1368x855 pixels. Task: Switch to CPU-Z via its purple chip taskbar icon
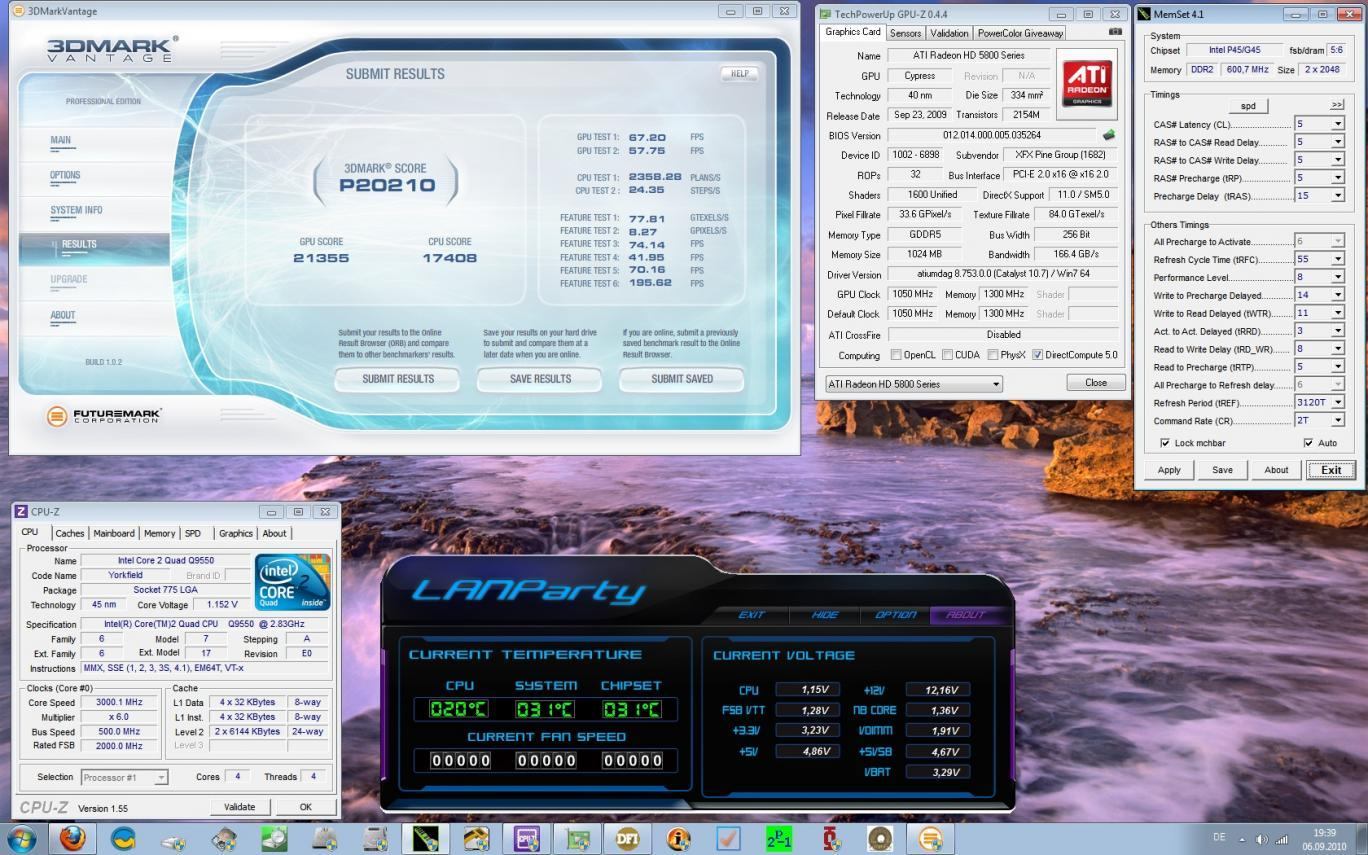526,838
